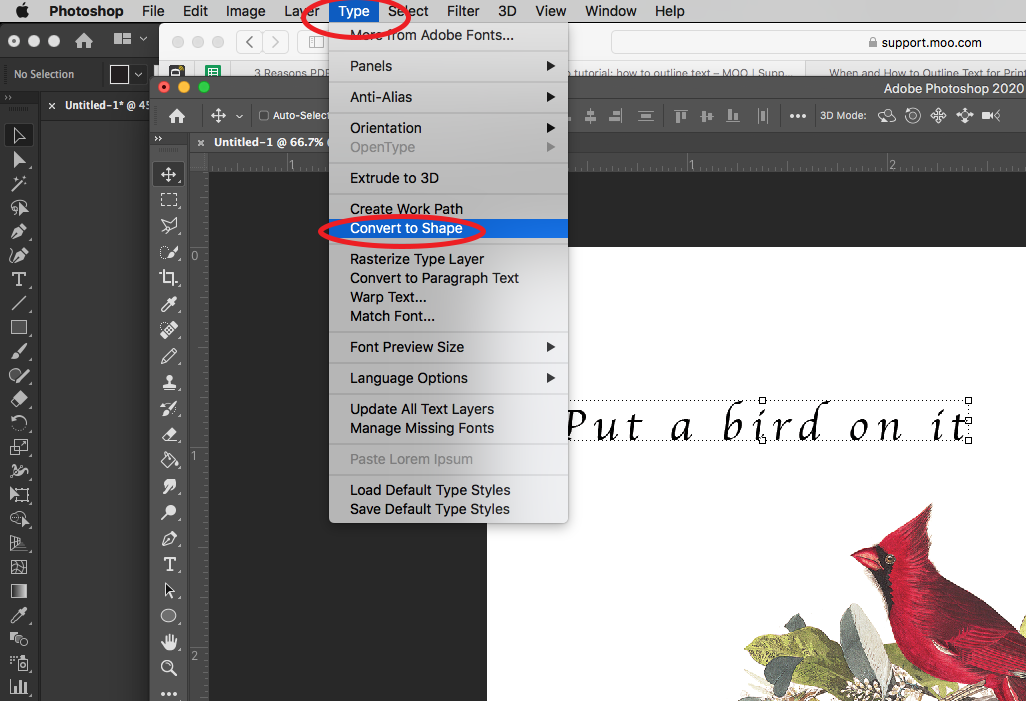Open the Window menu
Viewport: 1026px width, 701px height.
(610, 11)
